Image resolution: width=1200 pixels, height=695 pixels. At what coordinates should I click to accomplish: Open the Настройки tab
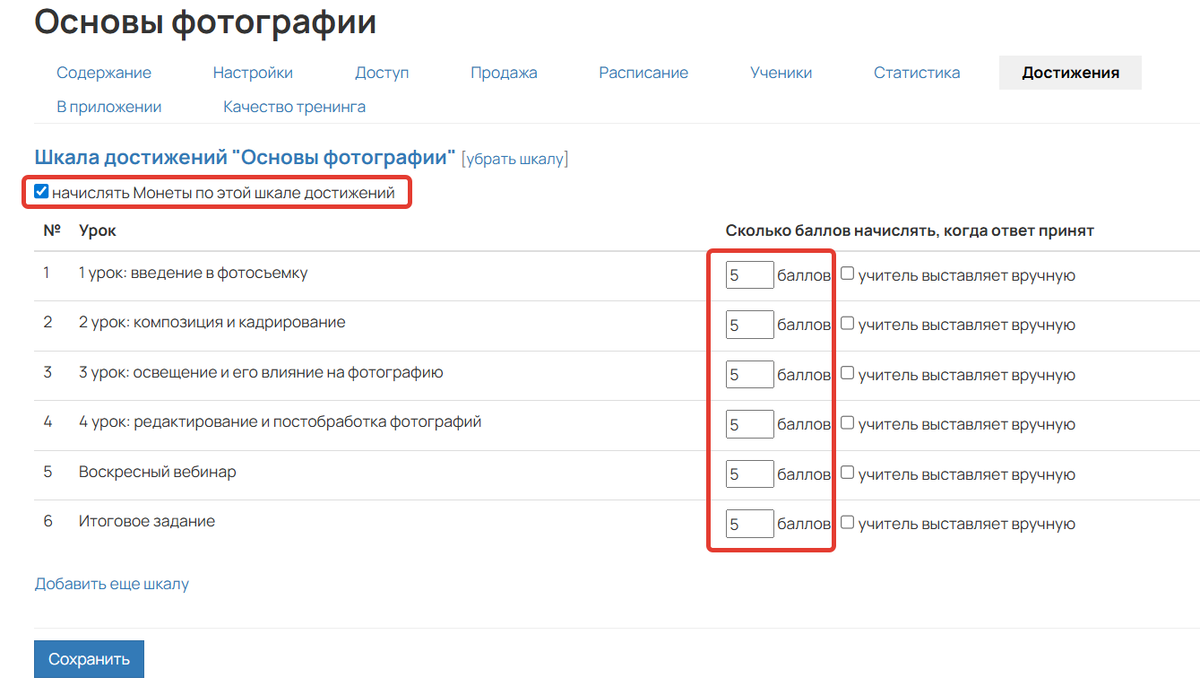click(x=253, y=72)
